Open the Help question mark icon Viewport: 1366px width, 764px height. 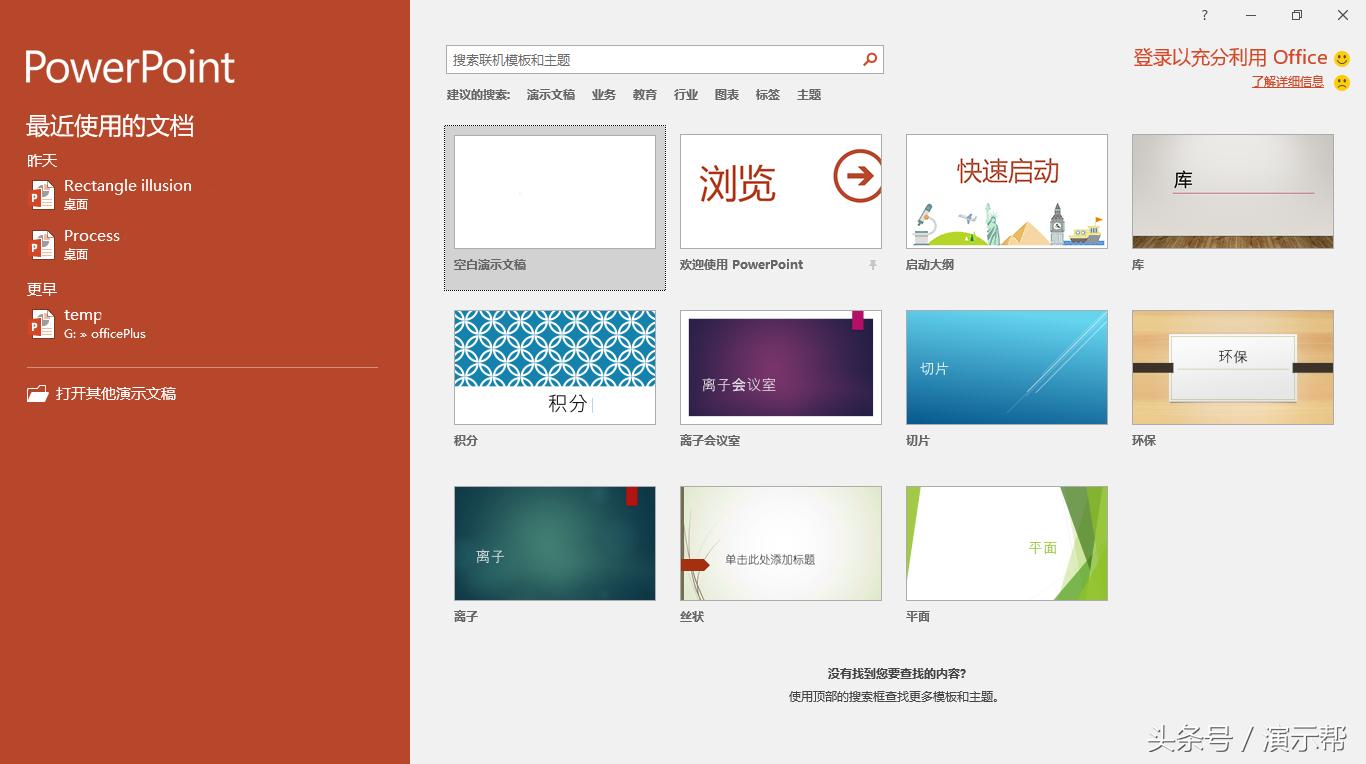(x=1204, y=15)
